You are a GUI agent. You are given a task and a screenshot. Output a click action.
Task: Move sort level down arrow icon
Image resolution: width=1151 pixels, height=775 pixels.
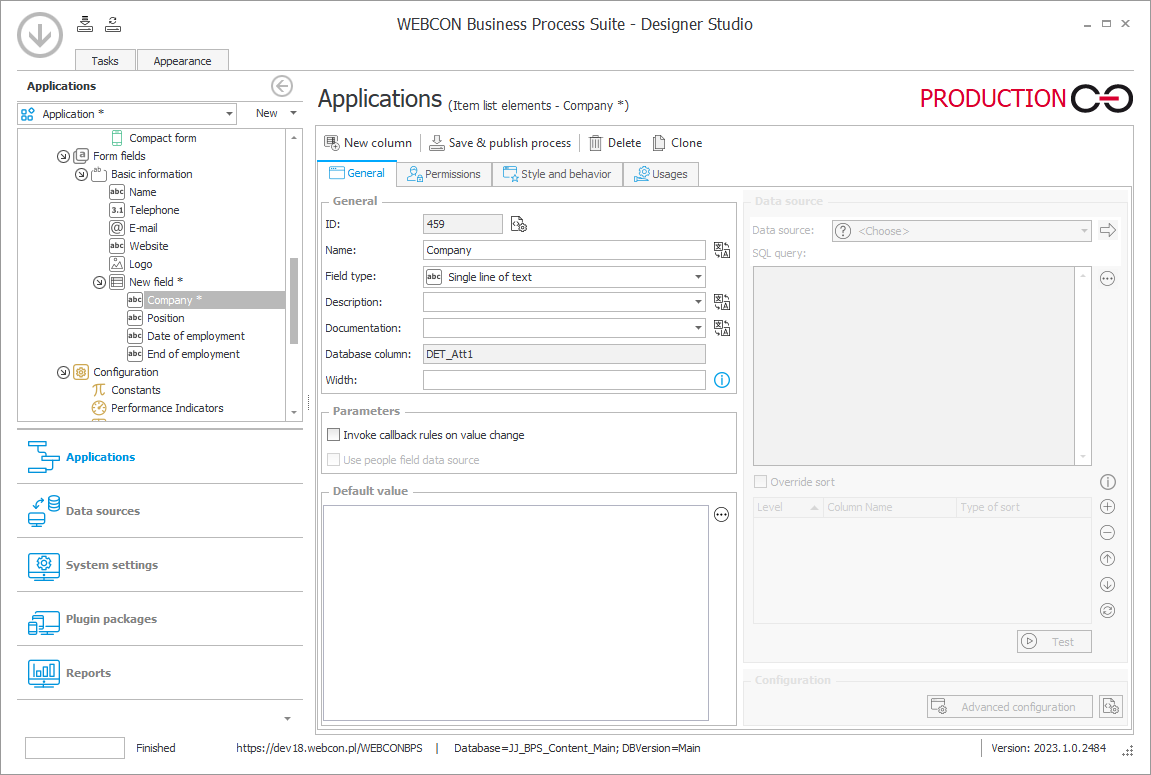(x=1108, y=585)
